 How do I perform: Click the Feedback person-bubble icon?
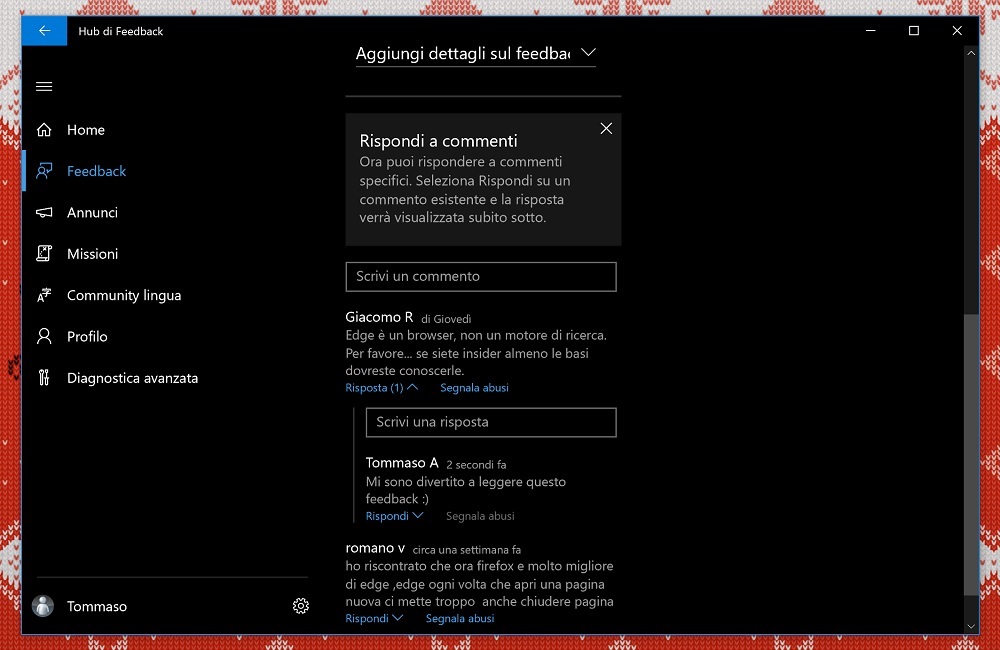44,171
